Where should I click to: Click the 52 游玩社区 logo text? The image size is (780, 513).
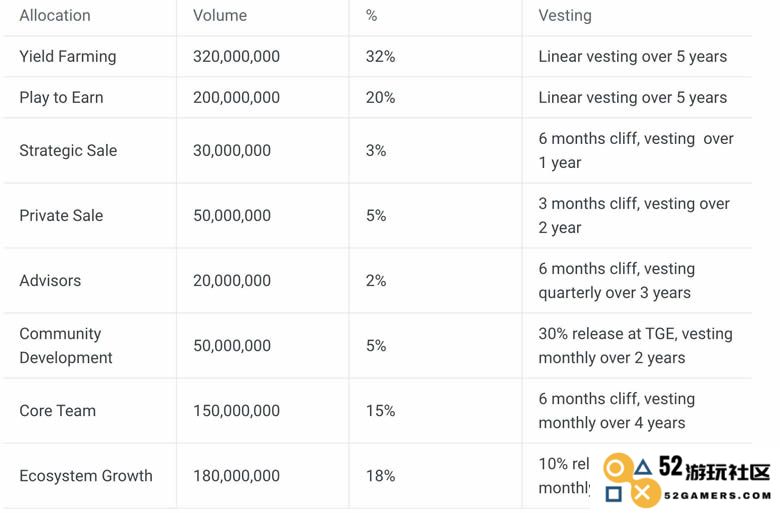tap(714, 468)
